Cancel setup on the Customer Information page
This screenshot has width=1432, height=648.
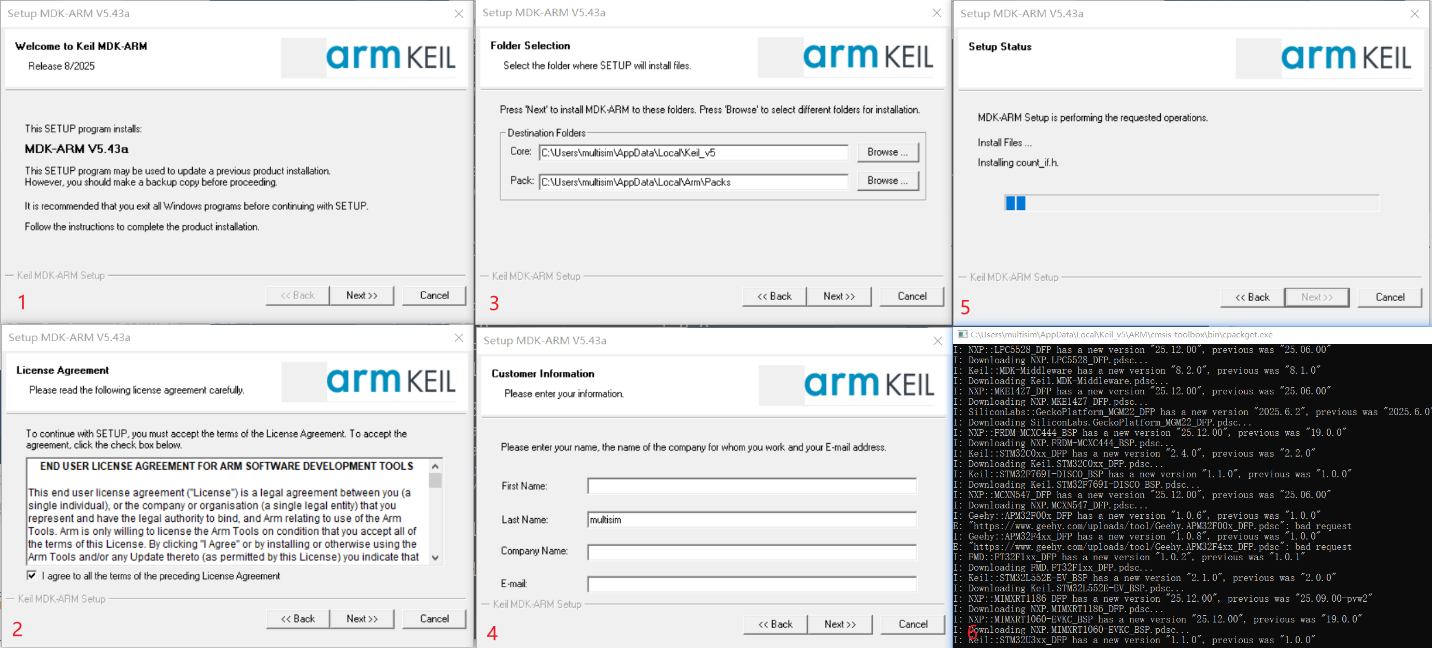coord(913,624)
